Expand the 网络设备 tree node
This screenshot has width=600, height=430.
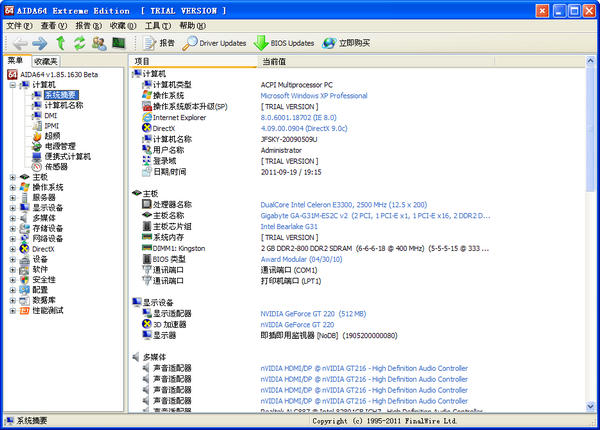point(13,239)
